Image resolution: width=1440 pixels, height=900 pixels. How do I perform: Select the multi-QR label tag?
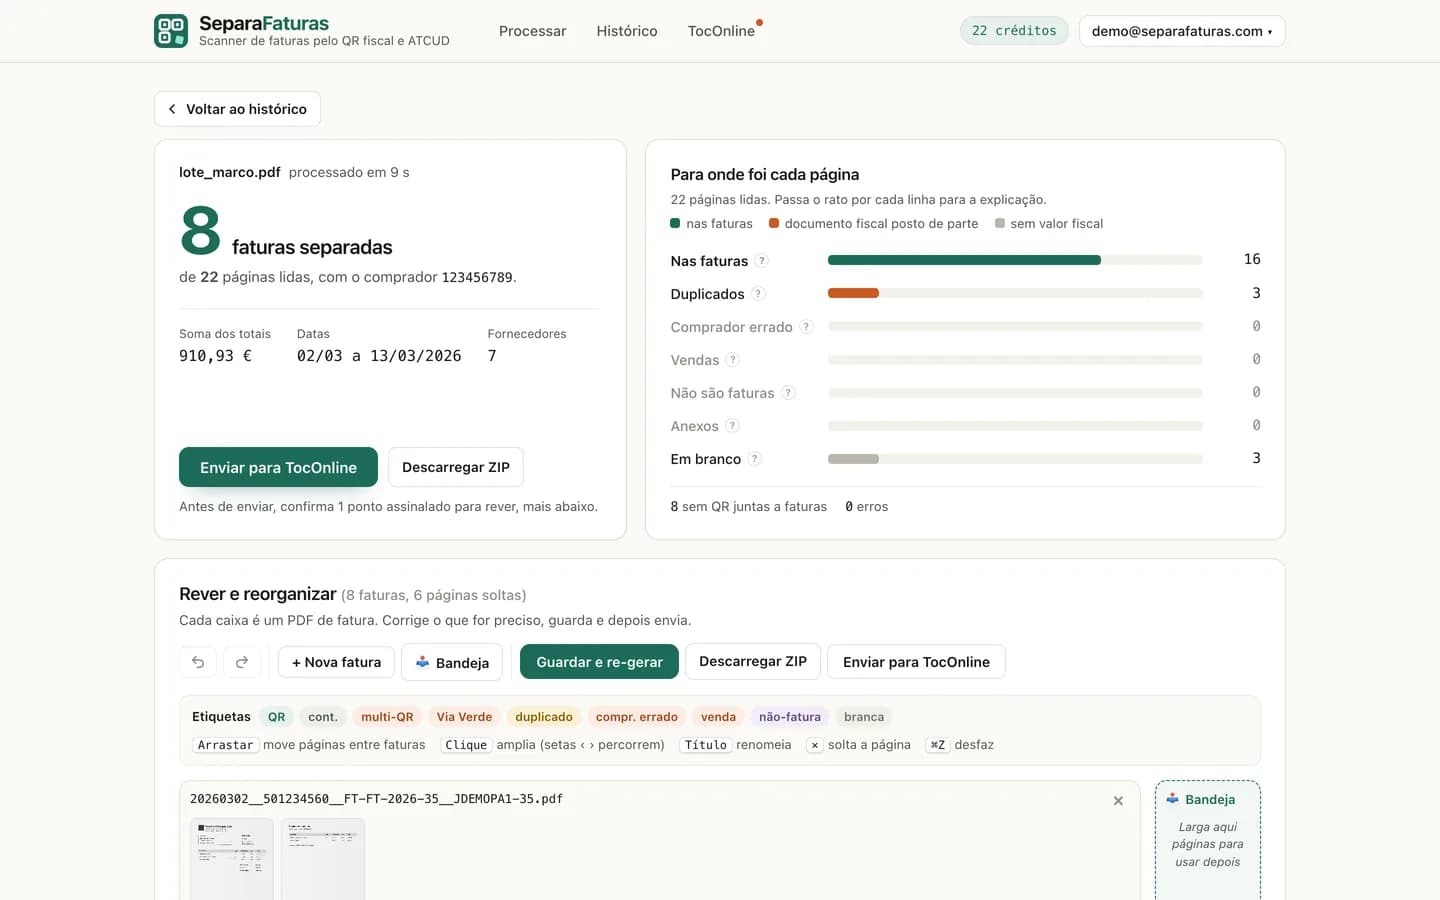[387, 717]
